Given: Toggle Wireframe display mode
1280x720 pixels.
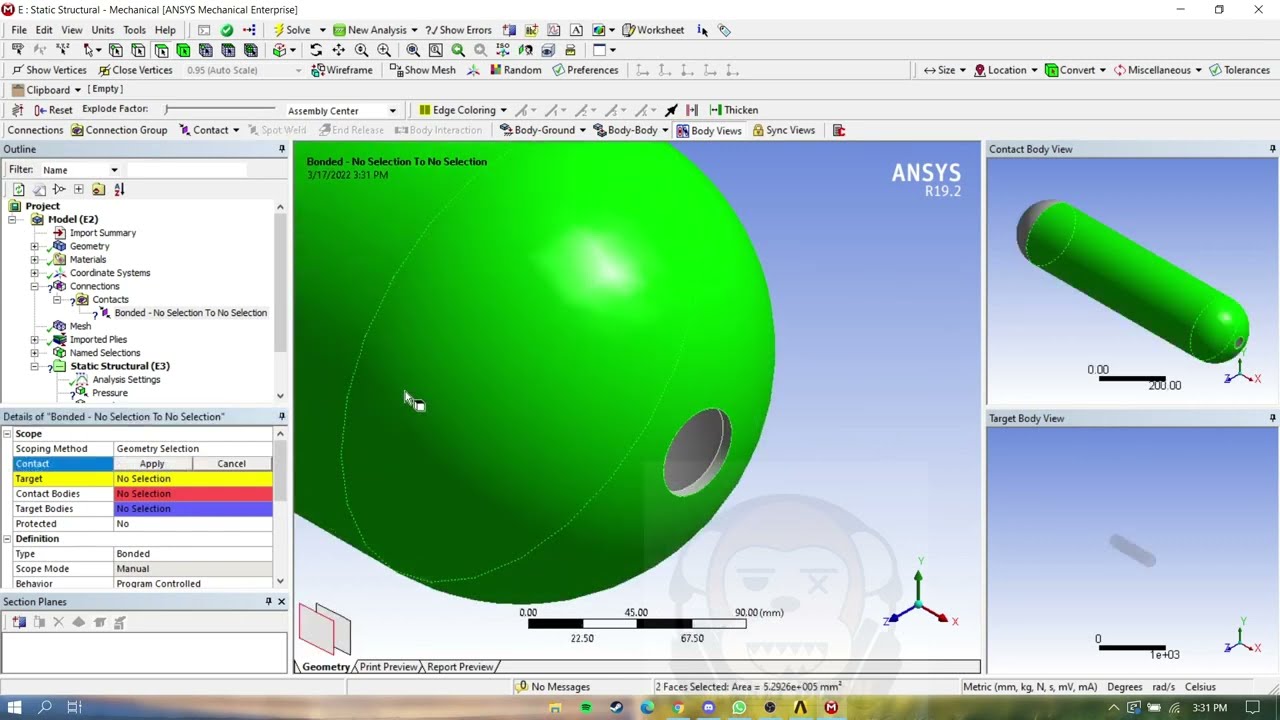Looking at the screenshot, I should [341, 70].
